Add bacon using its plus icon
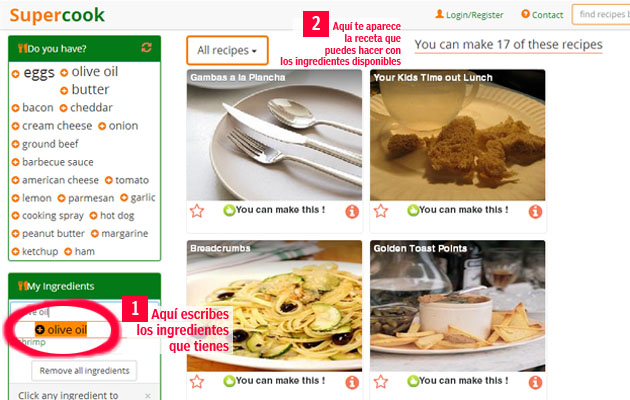Screen dimensions: 630x400 tap(16, 108)
